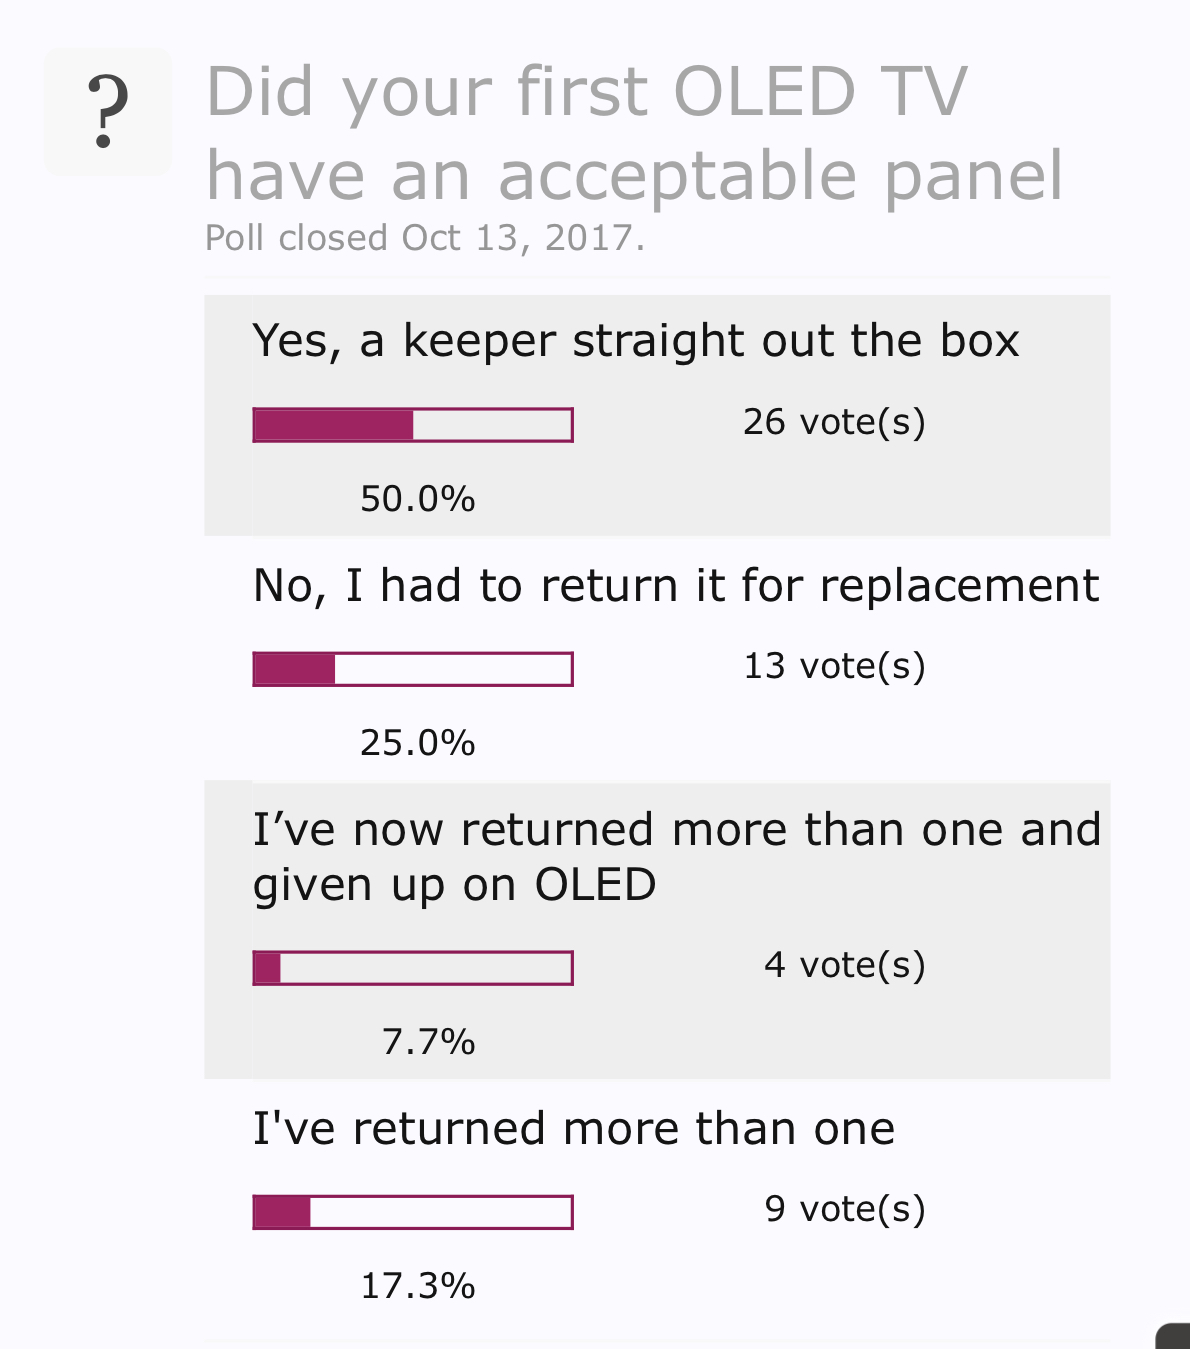Click the 17.3% percentage label
Screen dimensions: 1190x1349
(x=418, y=1286)
